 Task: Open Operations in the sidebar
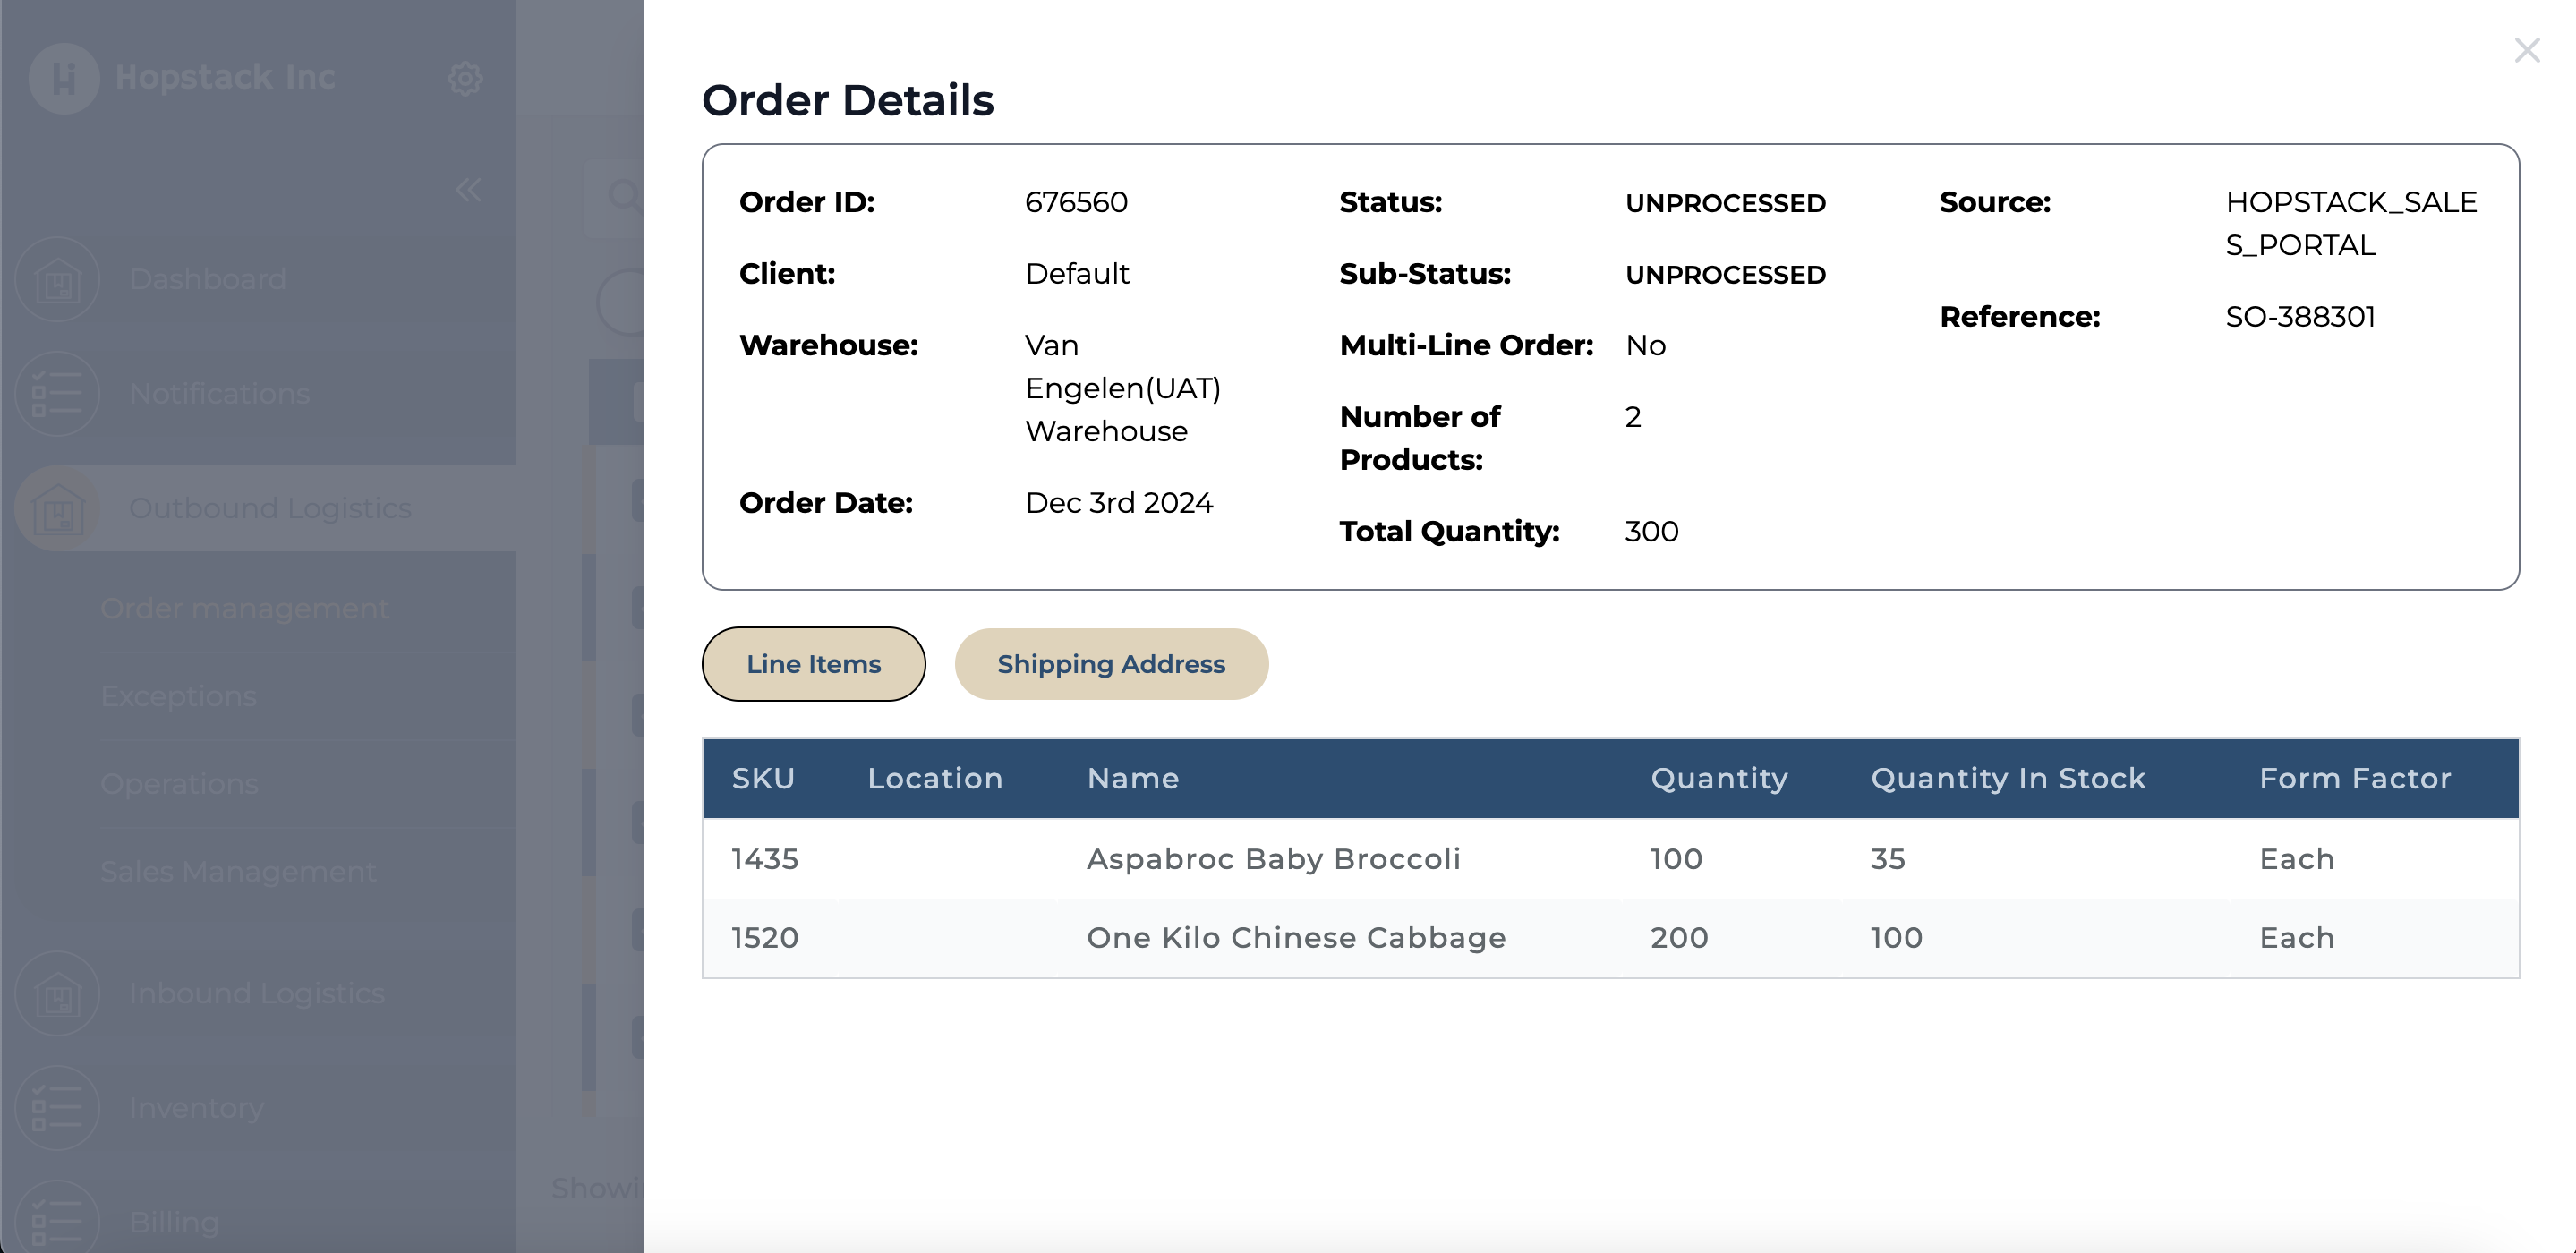point(180,784)
